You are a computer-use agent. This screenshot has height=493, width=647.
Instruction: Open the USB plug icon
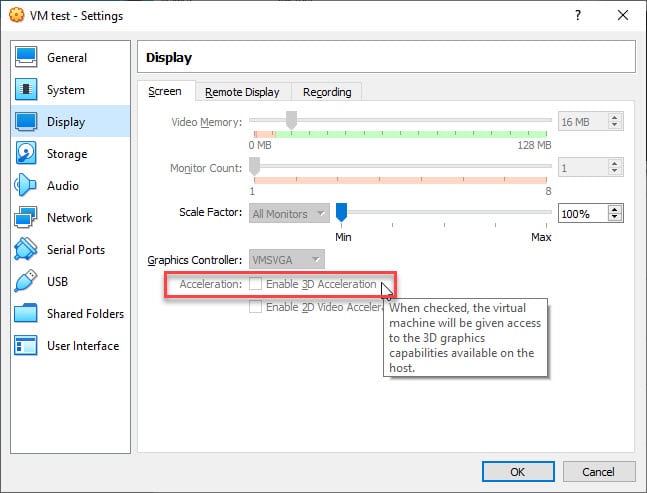[x=26, y=281]
